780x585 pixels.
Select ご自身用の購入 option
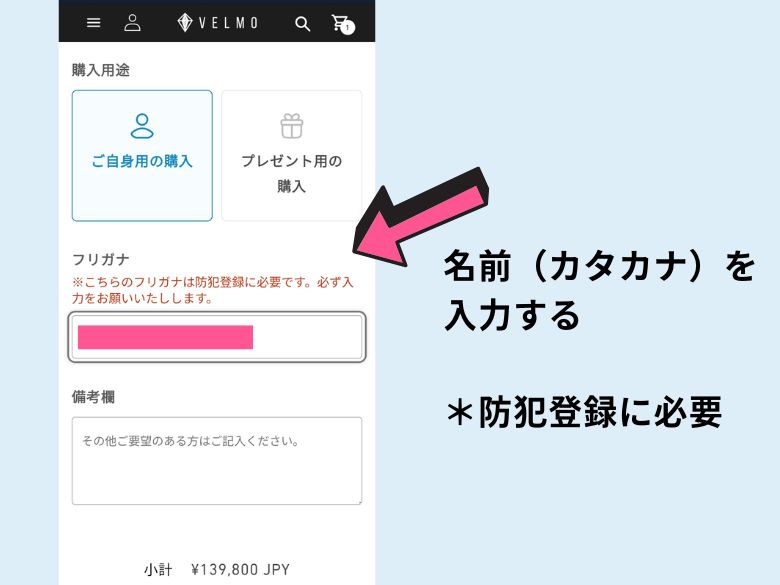point(142,156)
